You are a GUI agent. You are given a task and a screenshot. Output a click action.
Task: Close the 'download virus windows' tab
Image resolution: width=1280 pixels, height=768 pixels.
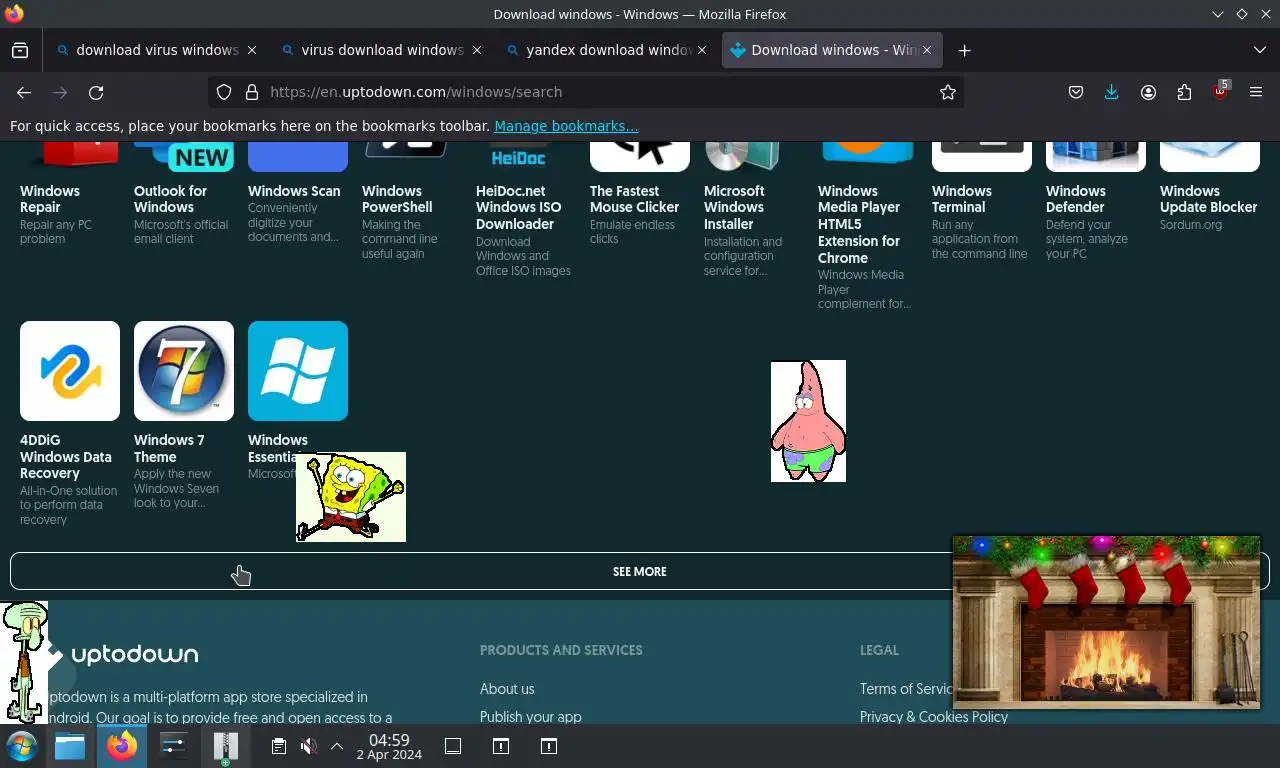(252, 50)
